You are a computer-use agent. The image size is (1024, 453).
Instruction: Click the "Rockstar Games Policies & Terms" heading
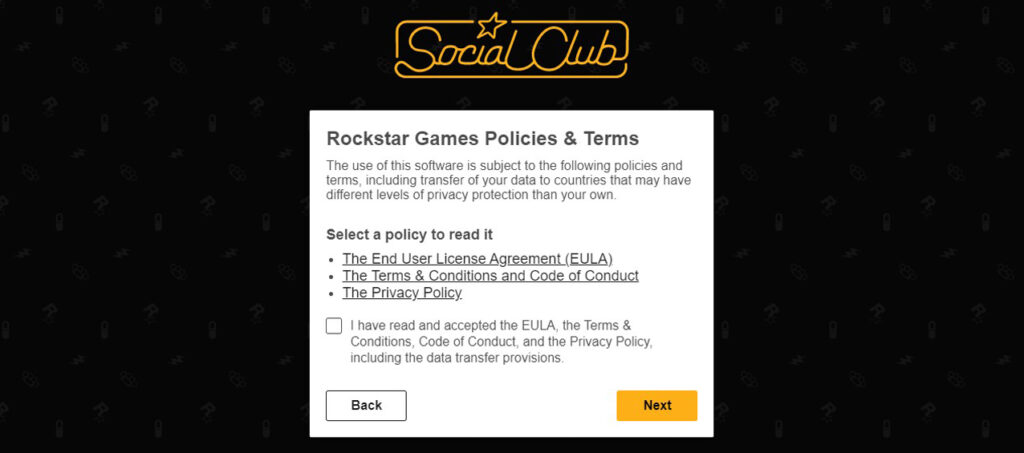pos(482,138)
